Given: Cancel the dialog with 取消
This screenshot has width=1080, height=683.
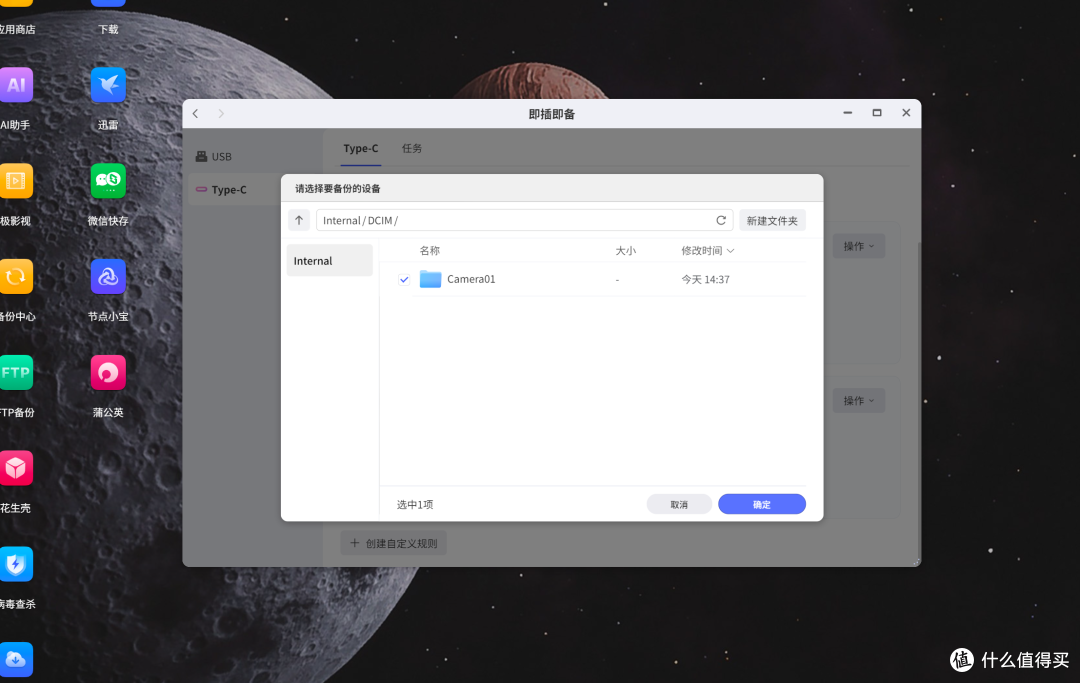Looking at the screenshot, I should pyautogui.click(x=679, y=504).
